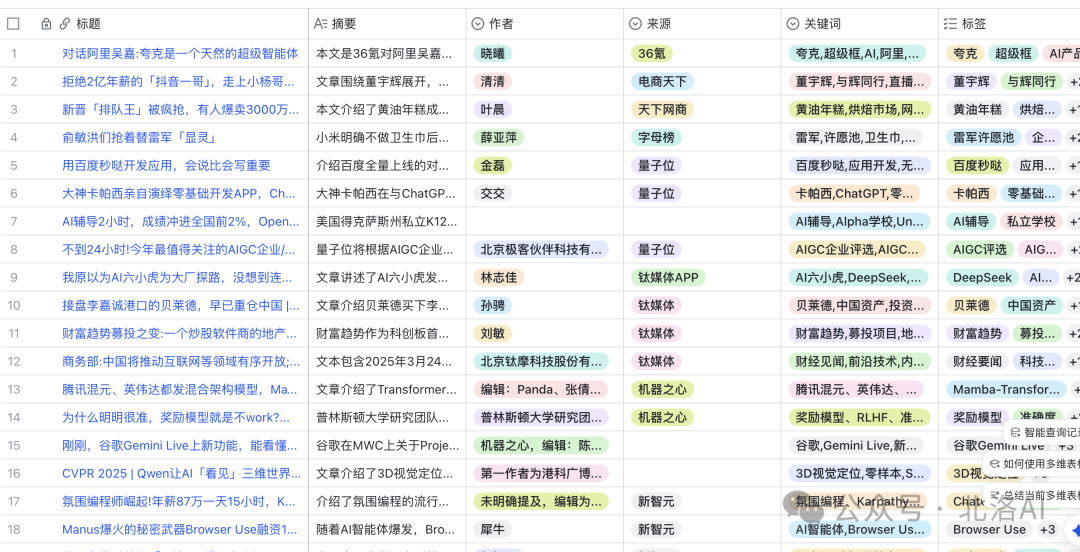The height and width of the screenshot is (552, 1080).
Task: Click label tag 与辉同行 in row 2
Action: point(1032,81)
